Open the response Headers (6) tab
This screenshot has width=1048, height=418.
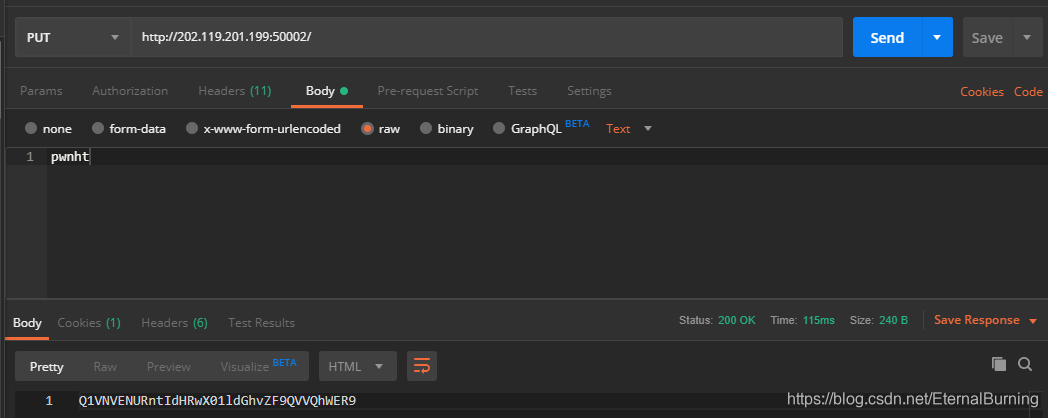(174, 322)
